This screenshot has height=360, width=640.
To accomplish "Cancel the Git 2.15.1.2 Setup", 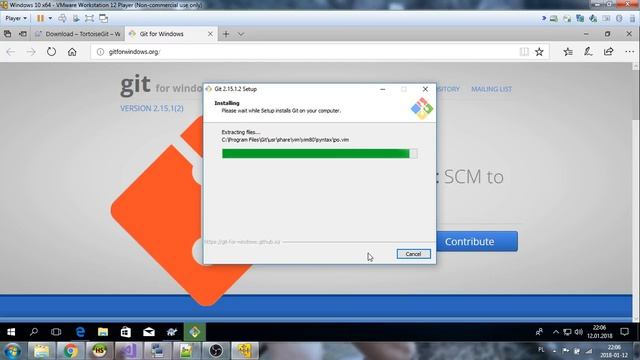I will tap(413, 254).
